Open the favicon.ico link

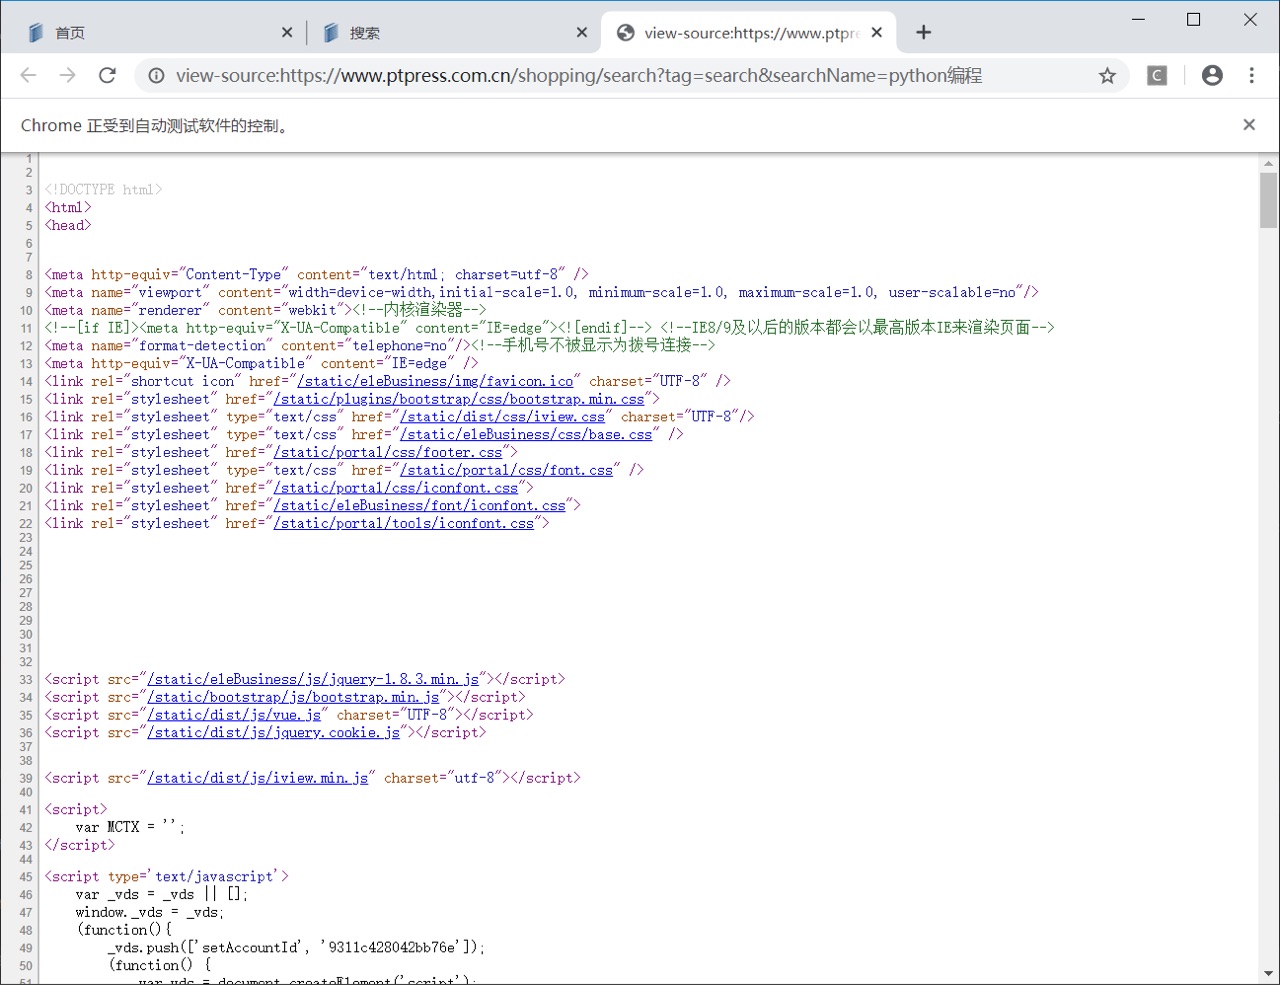[435, 381]
